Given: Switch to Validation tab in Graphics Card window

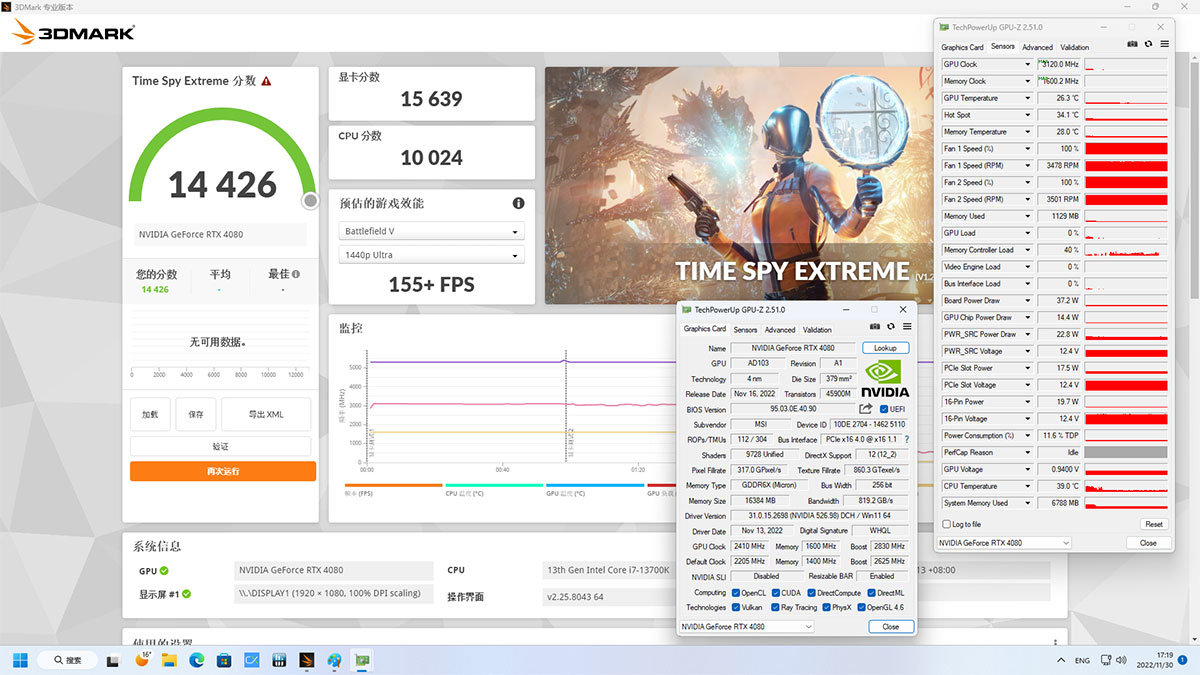Looking at the screenshot, I should click(x=817, y=330).
